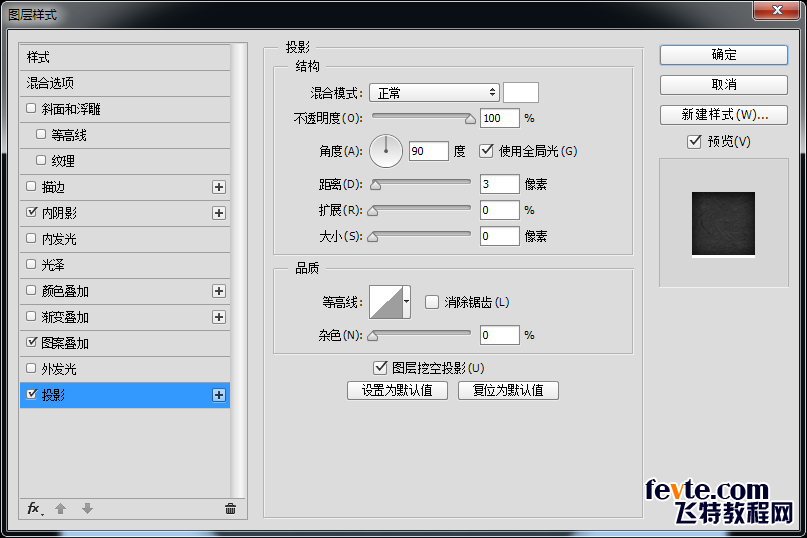Enable the 描边 checkbox

31,186
